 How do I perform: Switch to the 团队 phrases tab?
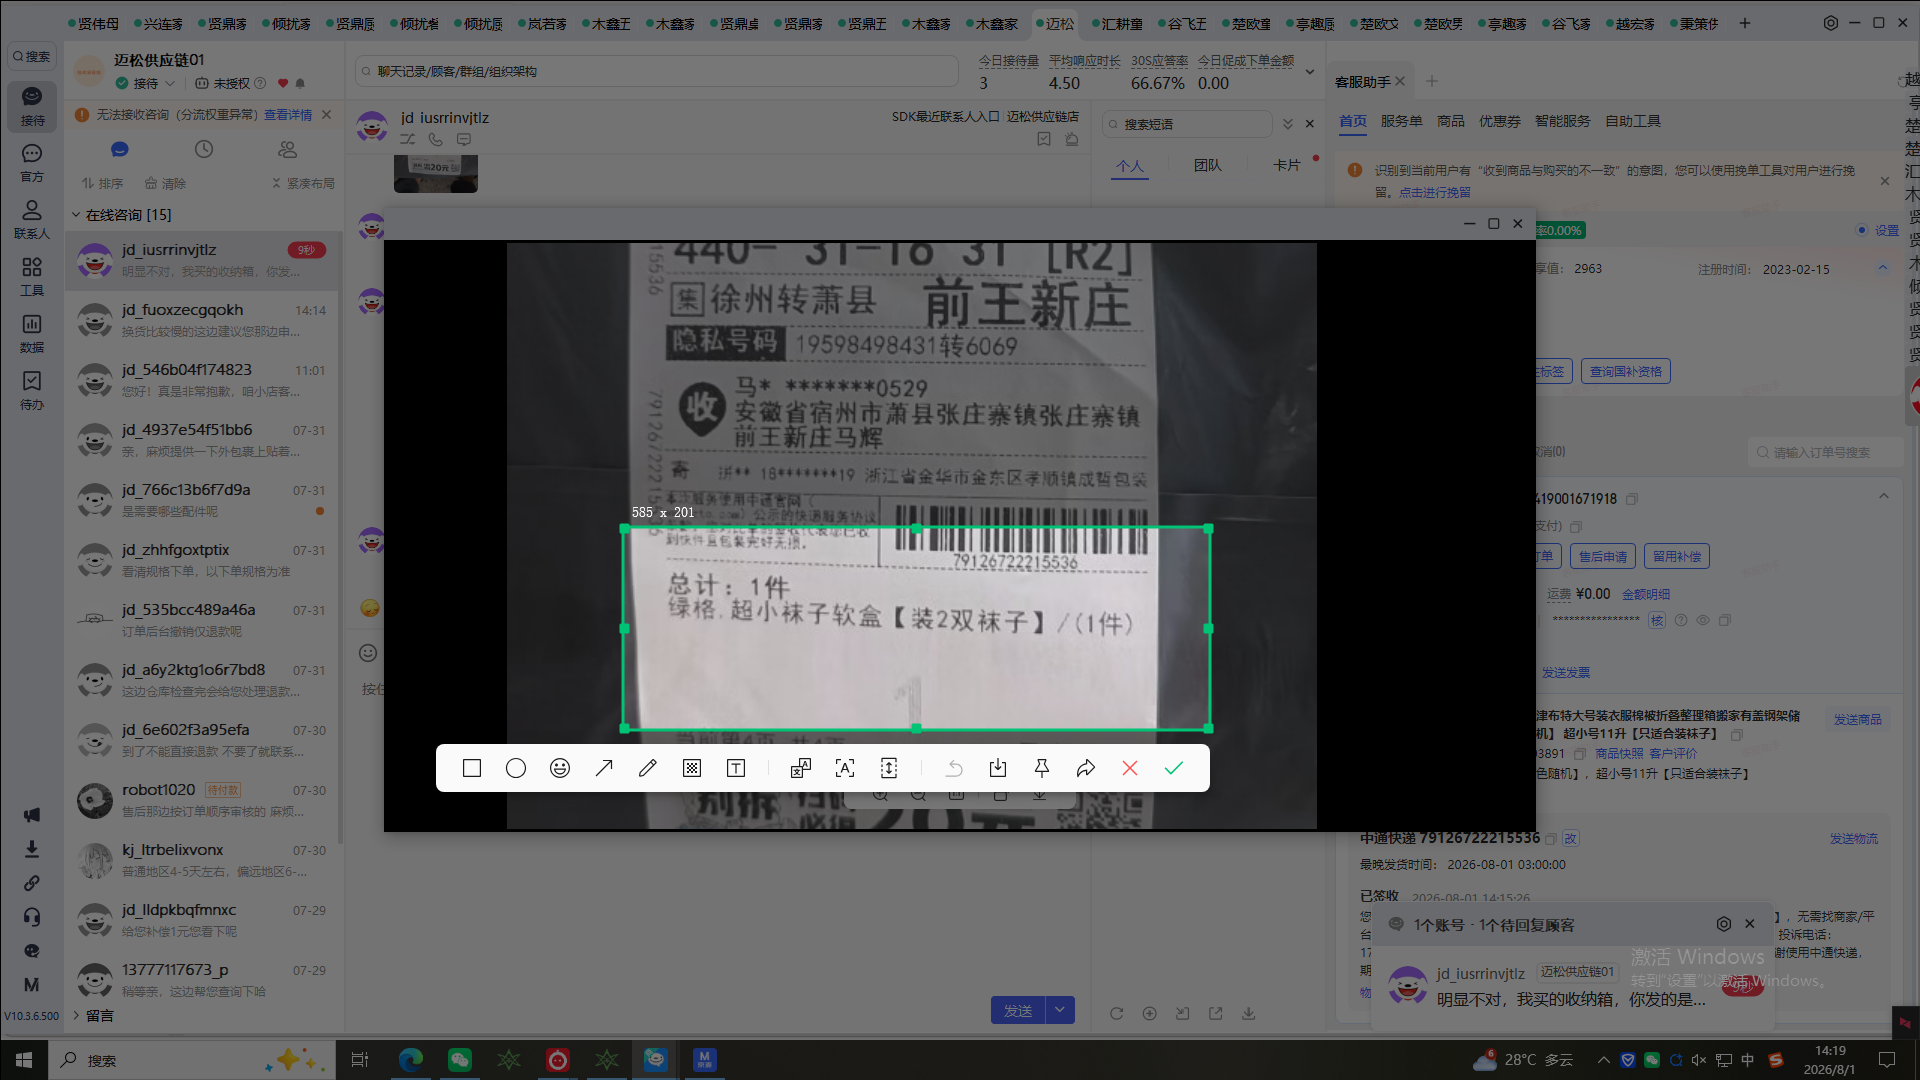pyautogui.click(x=1208, y=165)
